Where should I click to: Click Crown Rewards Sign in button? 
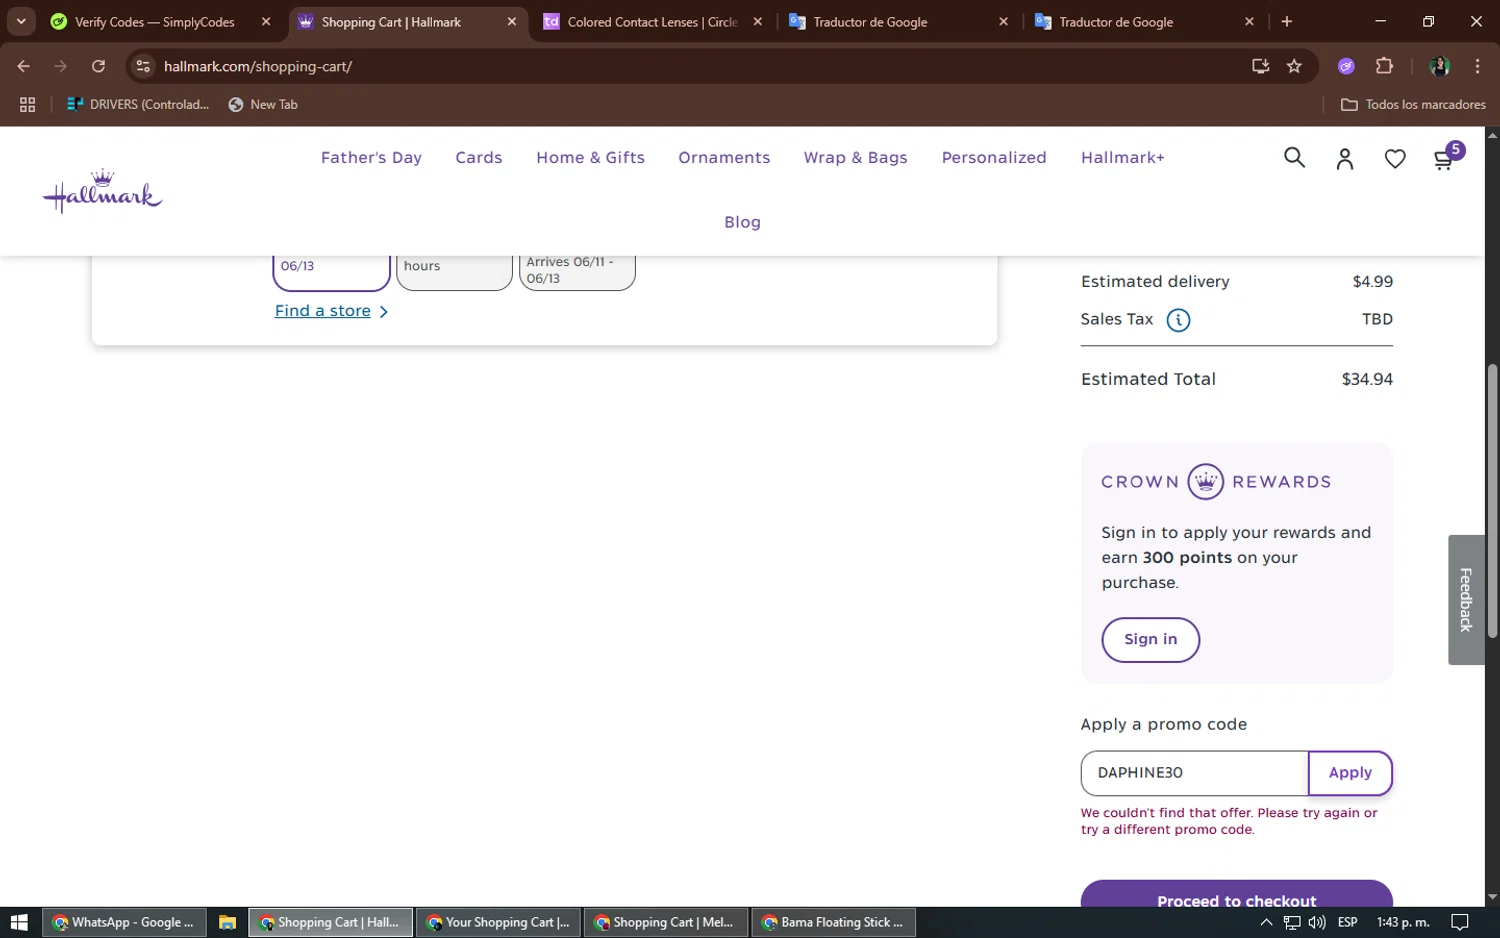tap(1150, 640)
